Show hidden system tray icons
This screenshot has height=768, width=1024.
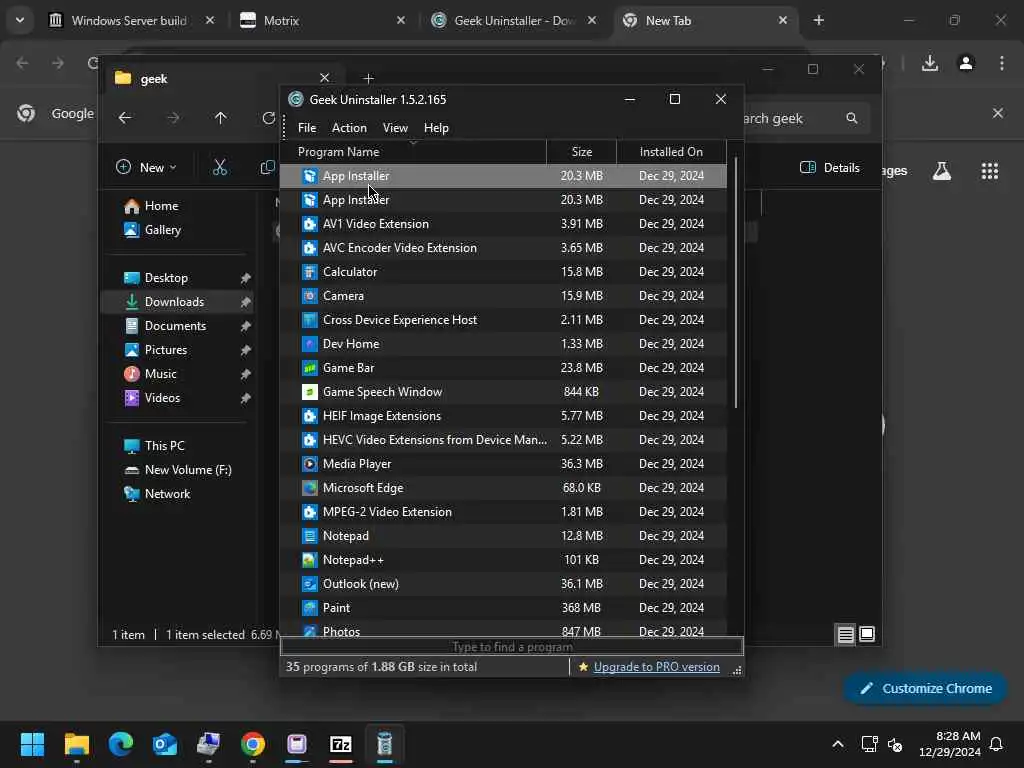pyautogui.click(x=838, y=744)
